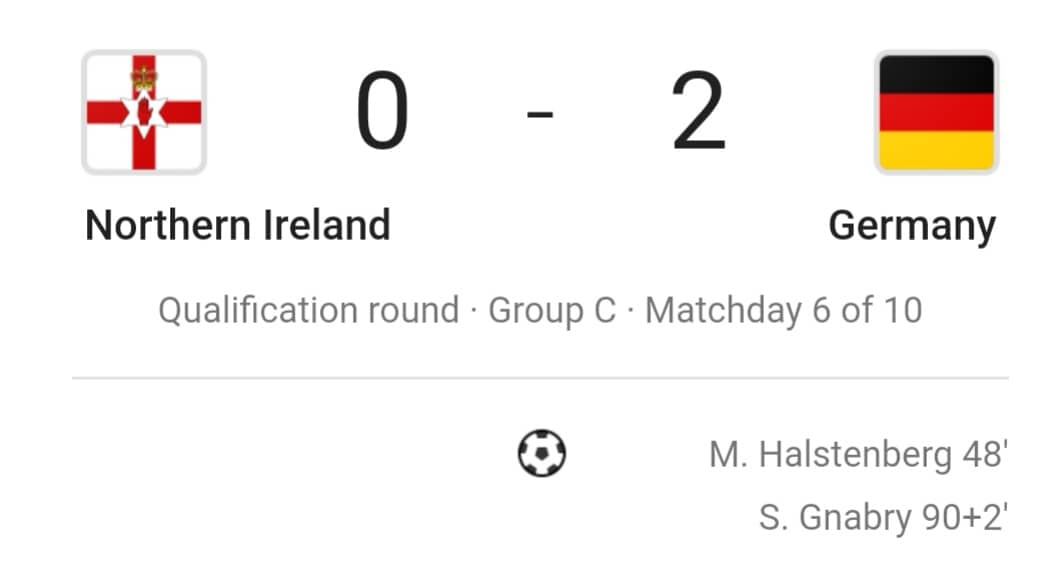
Task: Click the black stripe of Germany flag
Action: [x=936, y=74]
